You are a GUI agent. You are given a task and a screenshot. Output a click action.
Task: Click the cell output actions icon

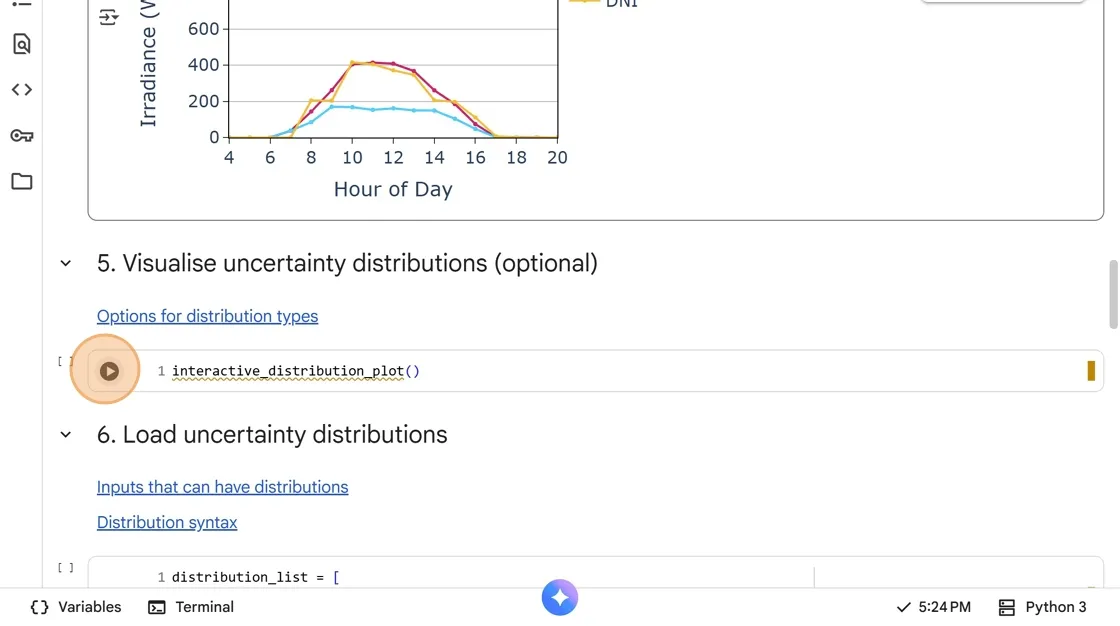click(x=109, y=17)
